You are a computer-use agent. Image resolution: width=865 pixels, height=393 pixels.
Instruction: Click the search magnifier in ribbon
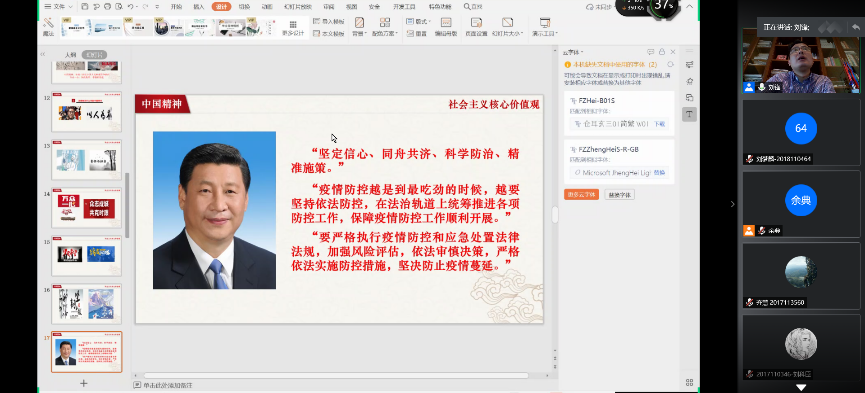[x=467, y=7]
